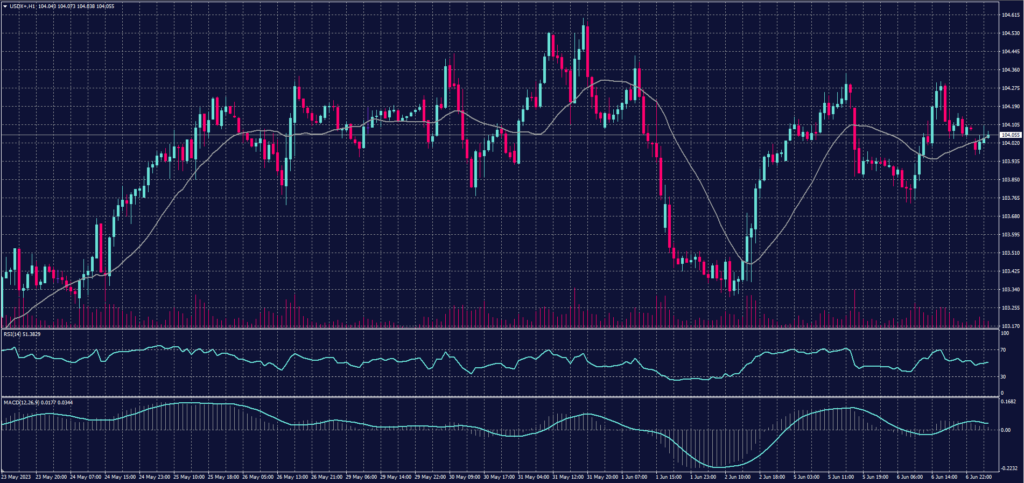Viewport: 1024px width, 483px height.
Task: Click the highlighted current price tag 104.055
Action: [1011, 135]
